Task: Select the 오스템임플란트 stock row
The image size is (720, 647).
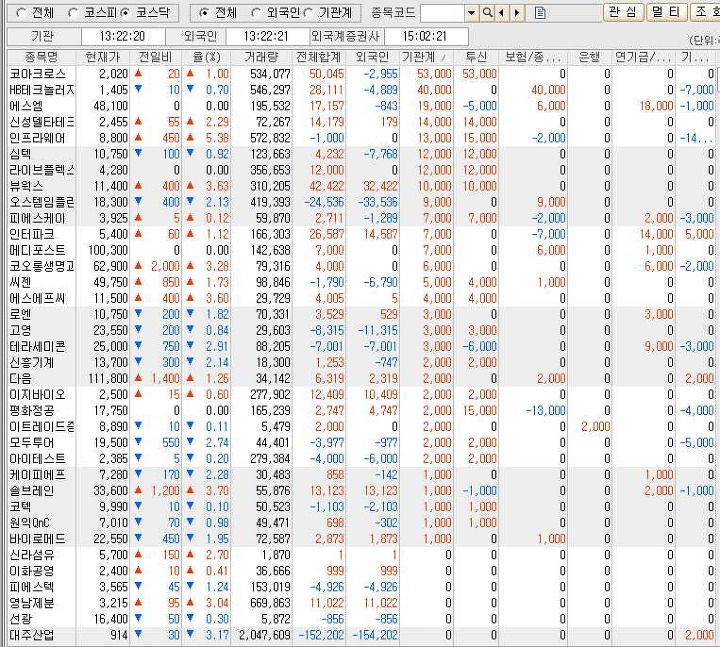Action: [x=363, y=202]
